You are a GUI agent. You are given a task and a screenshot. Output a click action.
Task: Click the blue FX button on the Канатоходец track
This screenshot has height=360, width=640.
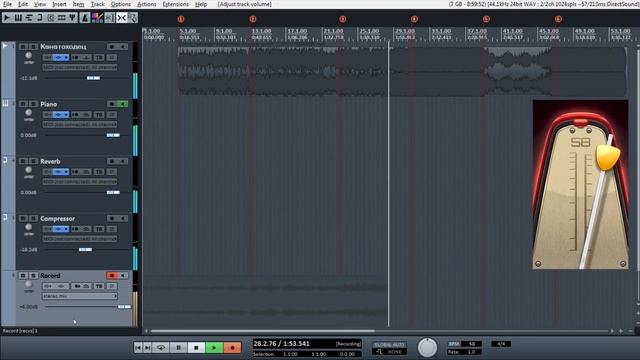[x=60, y=58]
